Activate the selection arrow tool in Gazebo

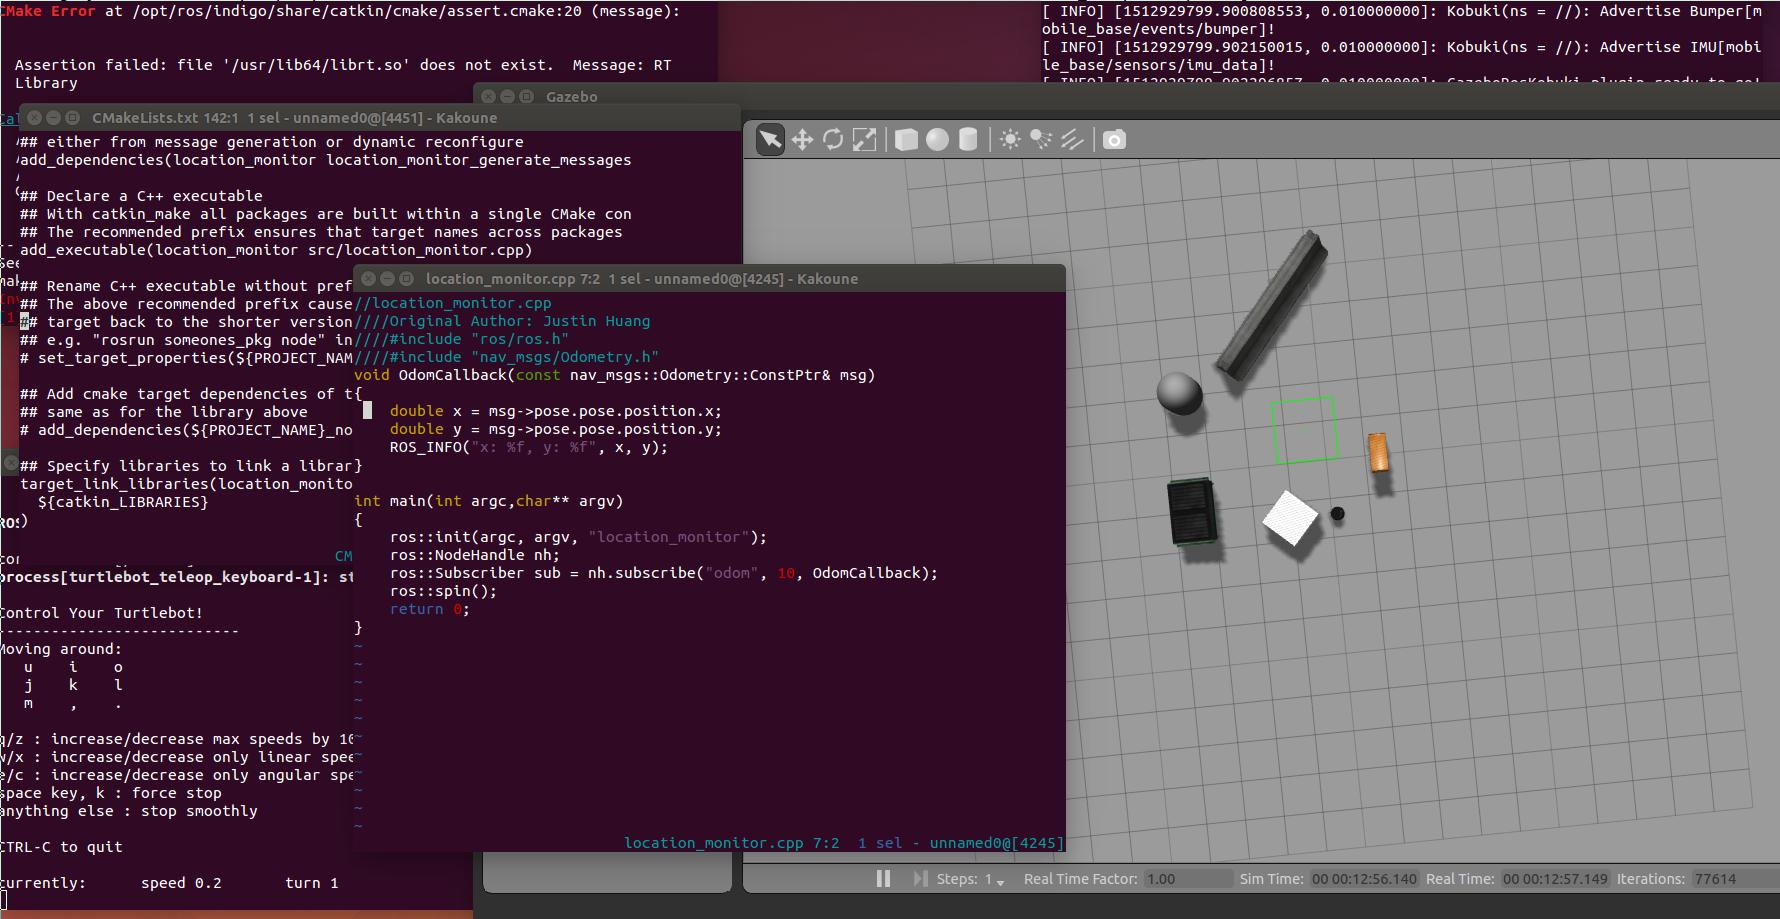(x=770, y=140)
